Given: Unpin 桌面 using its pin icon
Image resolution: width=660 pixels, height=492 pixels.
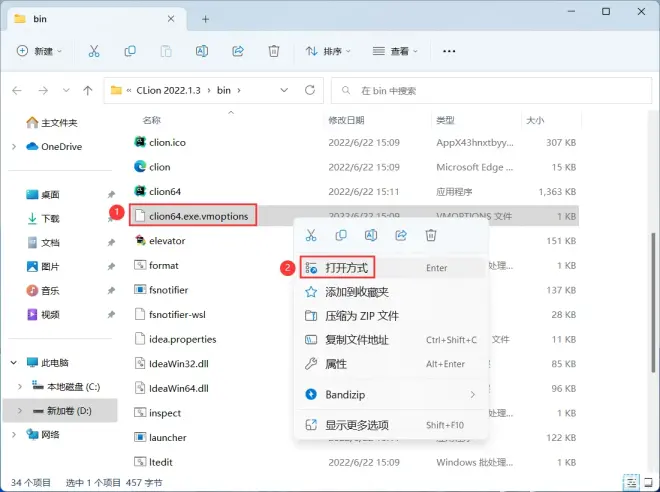Looking at the screenshot, I should point(111,194).
